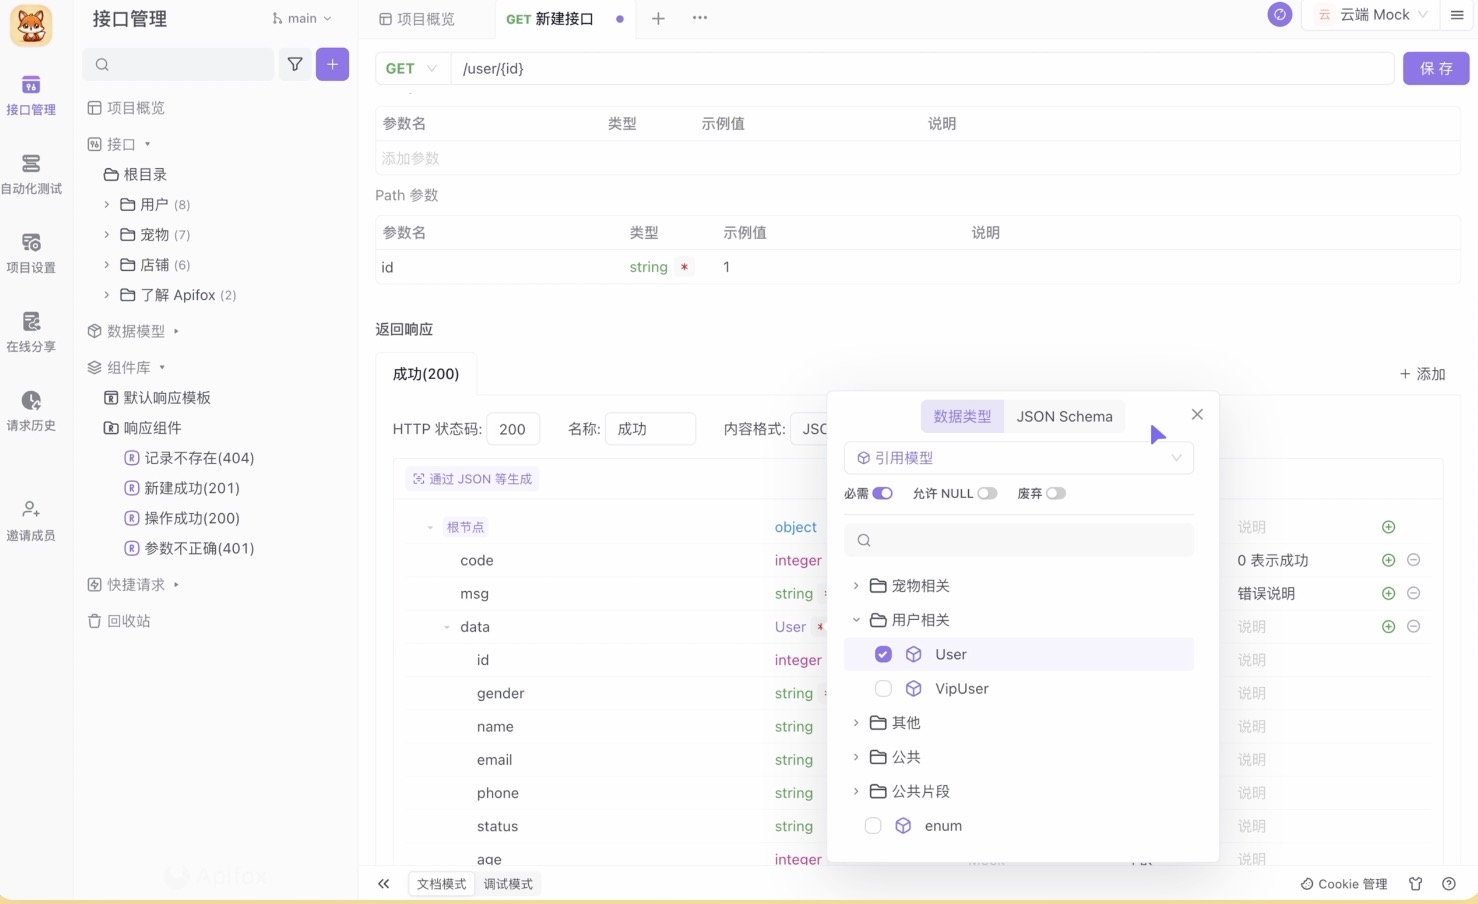Image resolution: width=1478 pixels, height=904 pixels.
Task: Open 请求历史 sidebar section
Action: point(31,412)
